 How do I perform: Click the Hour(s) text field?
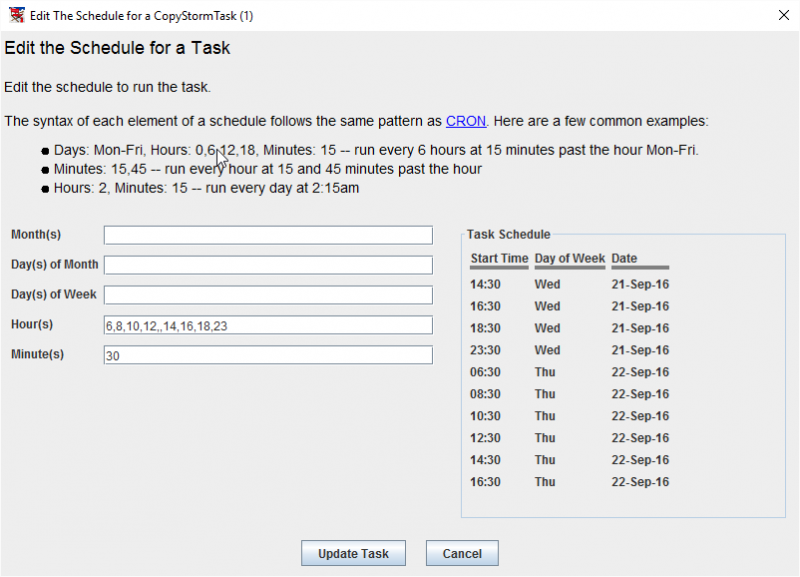tap(268, 325)
